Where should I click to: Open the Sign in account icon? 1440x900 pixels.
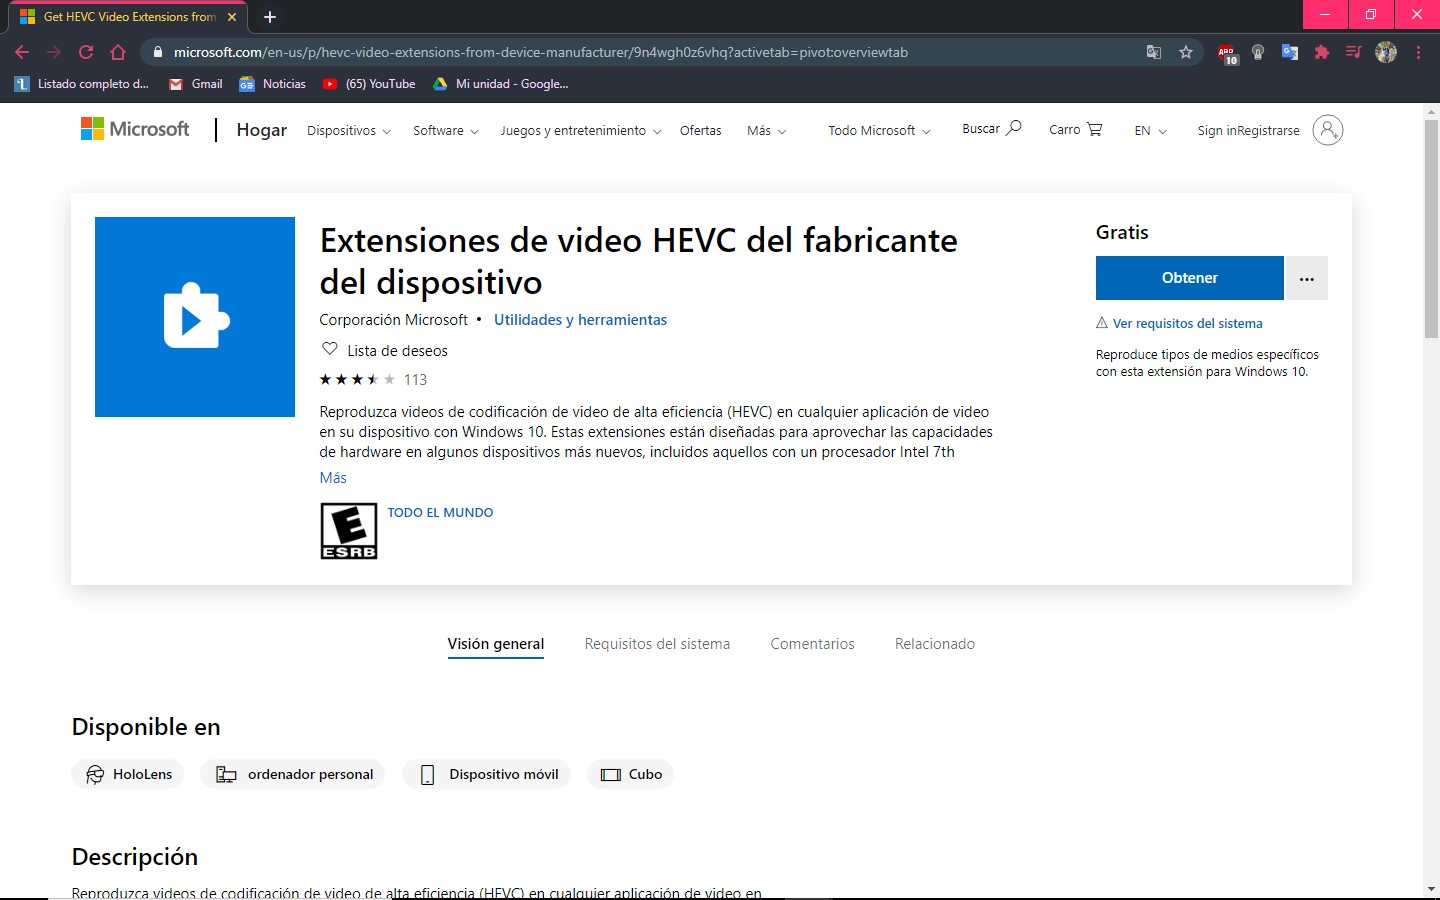[1328, 130]
